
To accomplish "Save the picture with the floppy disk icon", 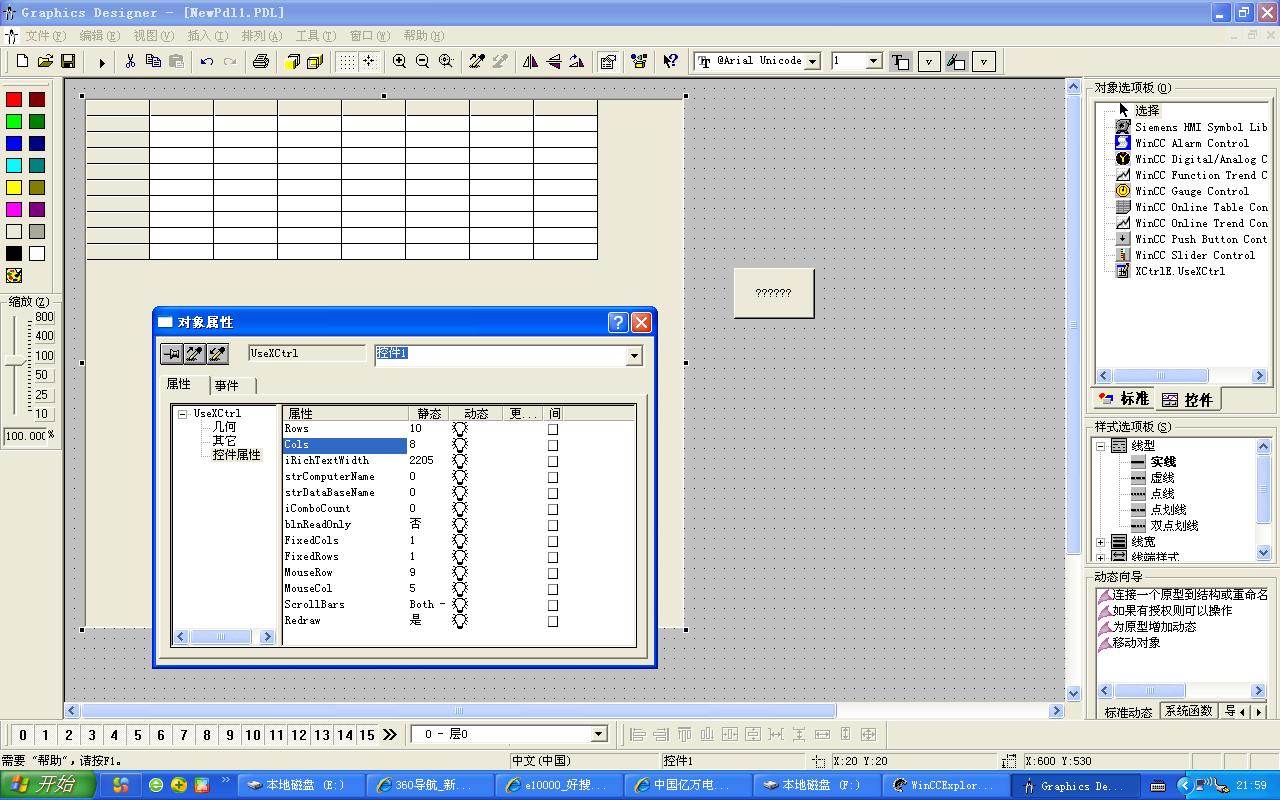I will coord(68,61).
